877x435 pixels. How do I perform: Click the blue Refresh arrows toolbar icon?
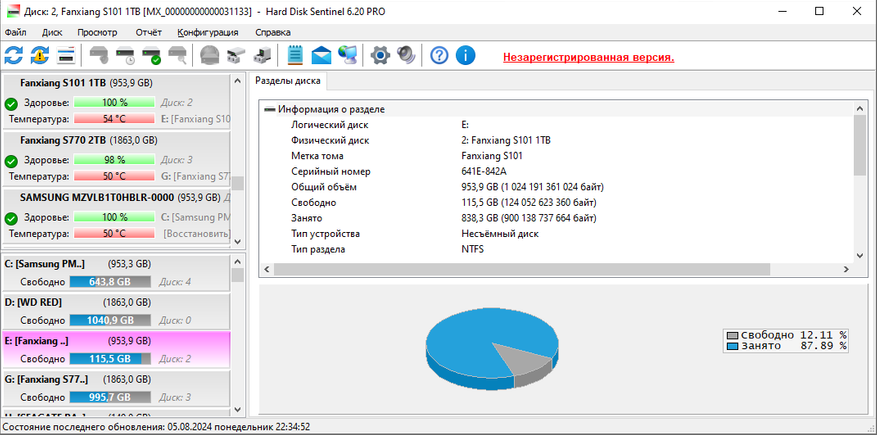pyautogui.click(x=14, y=55)
